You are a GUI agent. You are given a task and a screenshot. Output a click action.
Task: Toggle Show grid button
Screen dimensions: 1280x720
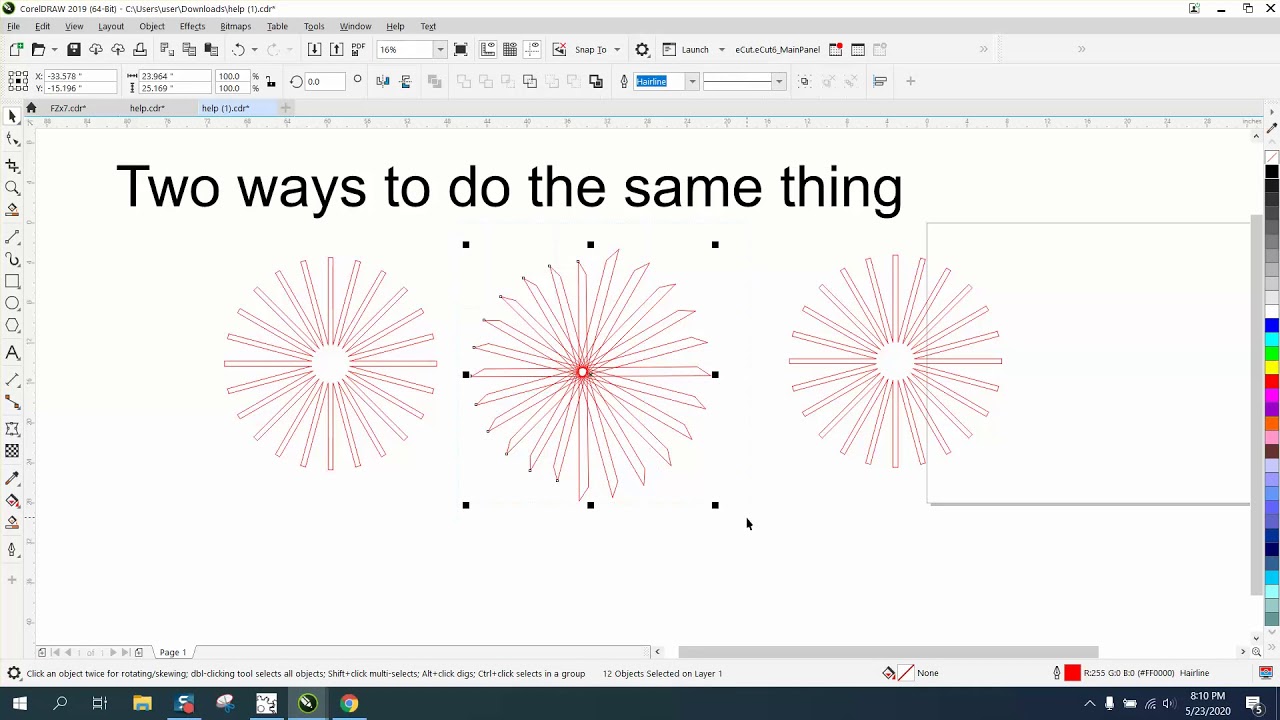510,49
